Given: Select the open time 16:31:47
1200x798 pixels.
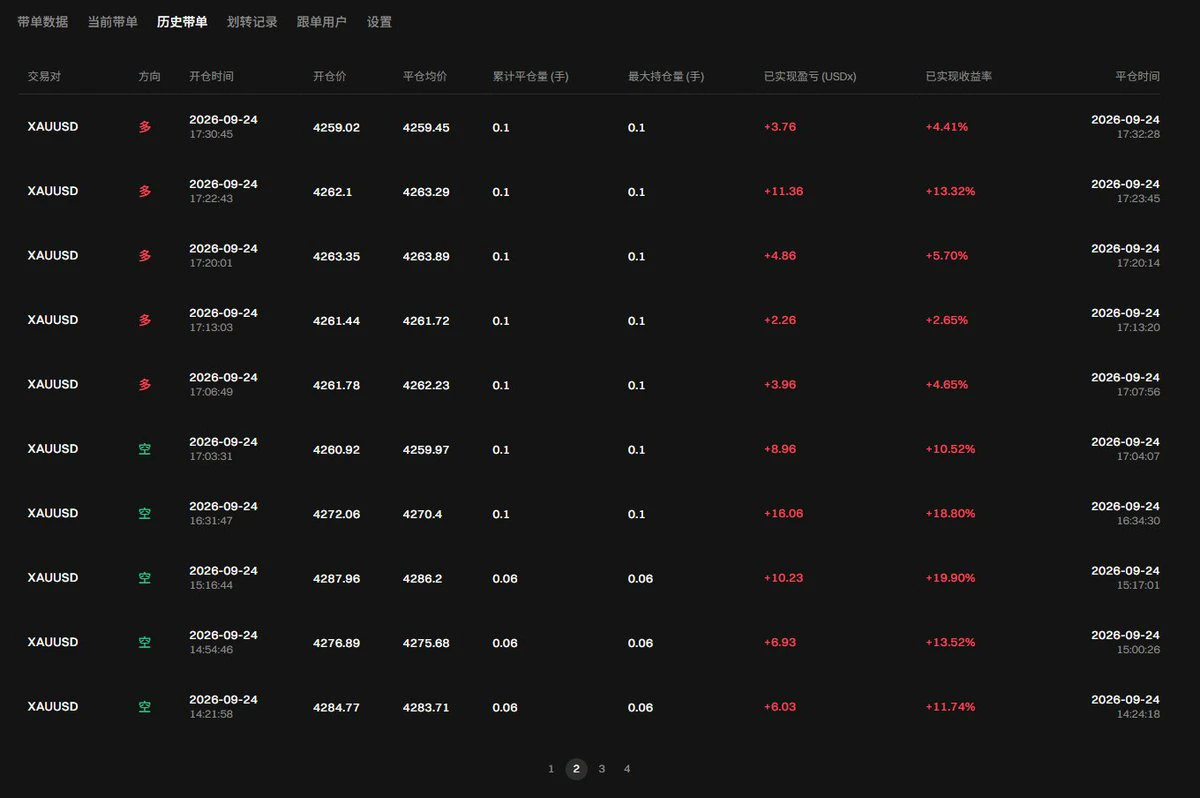Looking at the screenshot, I should click(x=211, y=521).
